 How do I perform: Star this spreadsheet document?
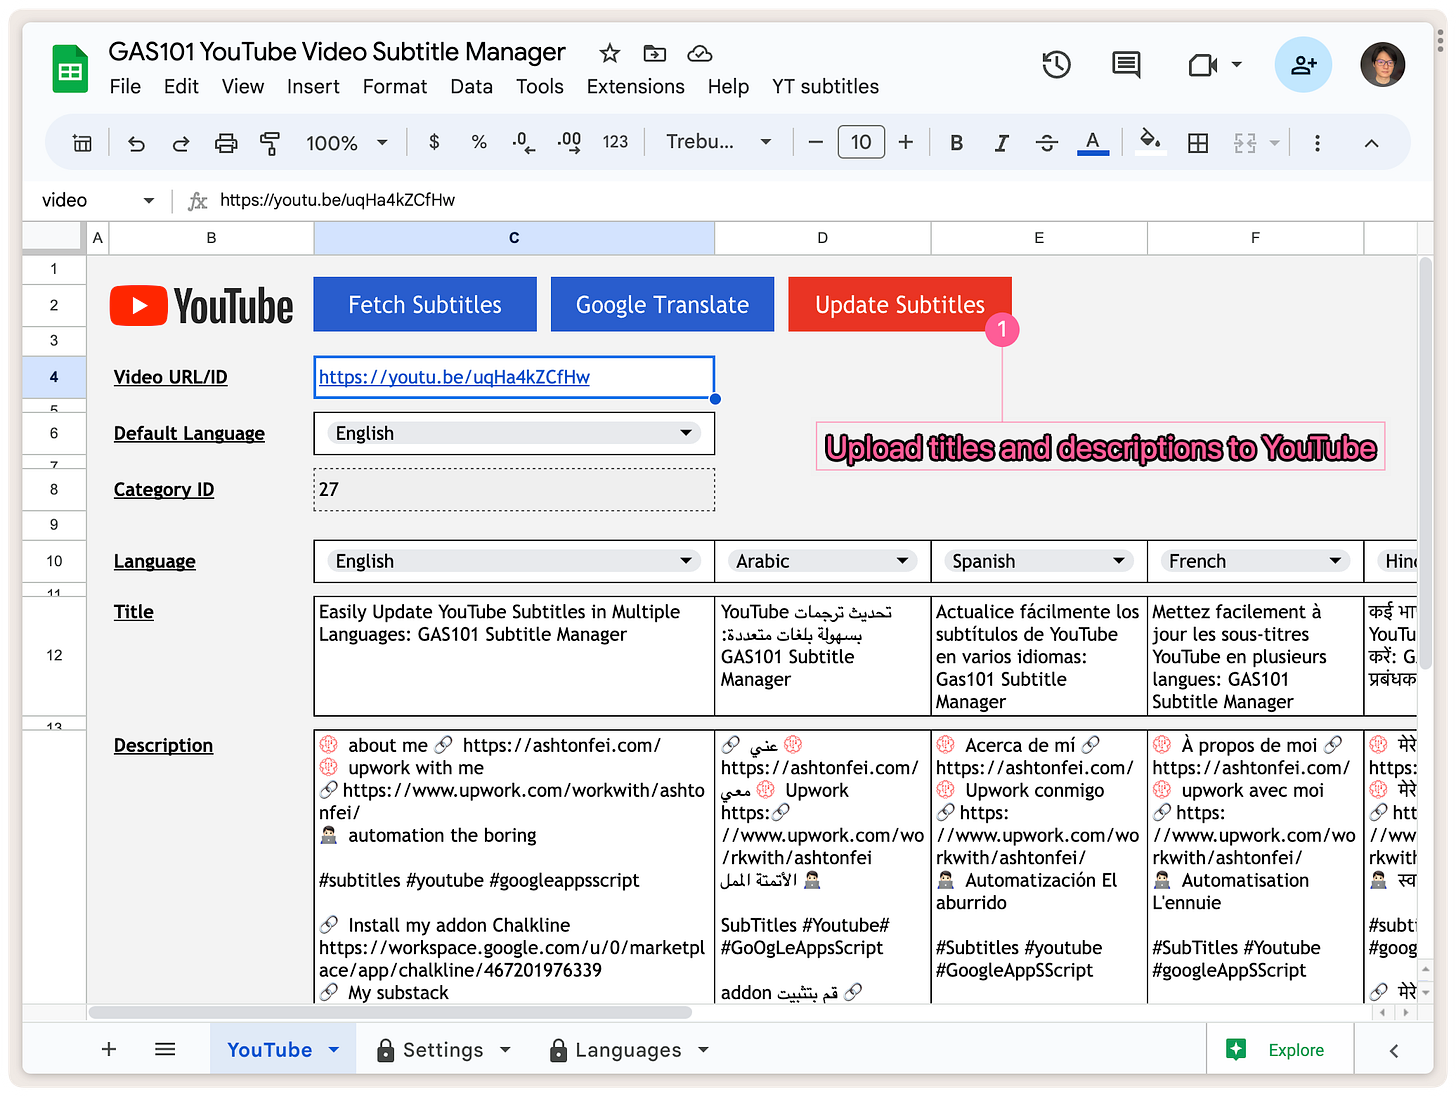coord(609,53)
